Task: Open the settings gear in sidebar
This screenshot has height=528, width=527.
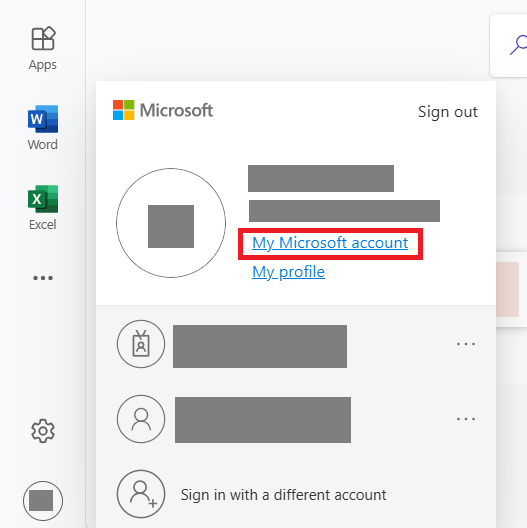Action: coord(43,431)
